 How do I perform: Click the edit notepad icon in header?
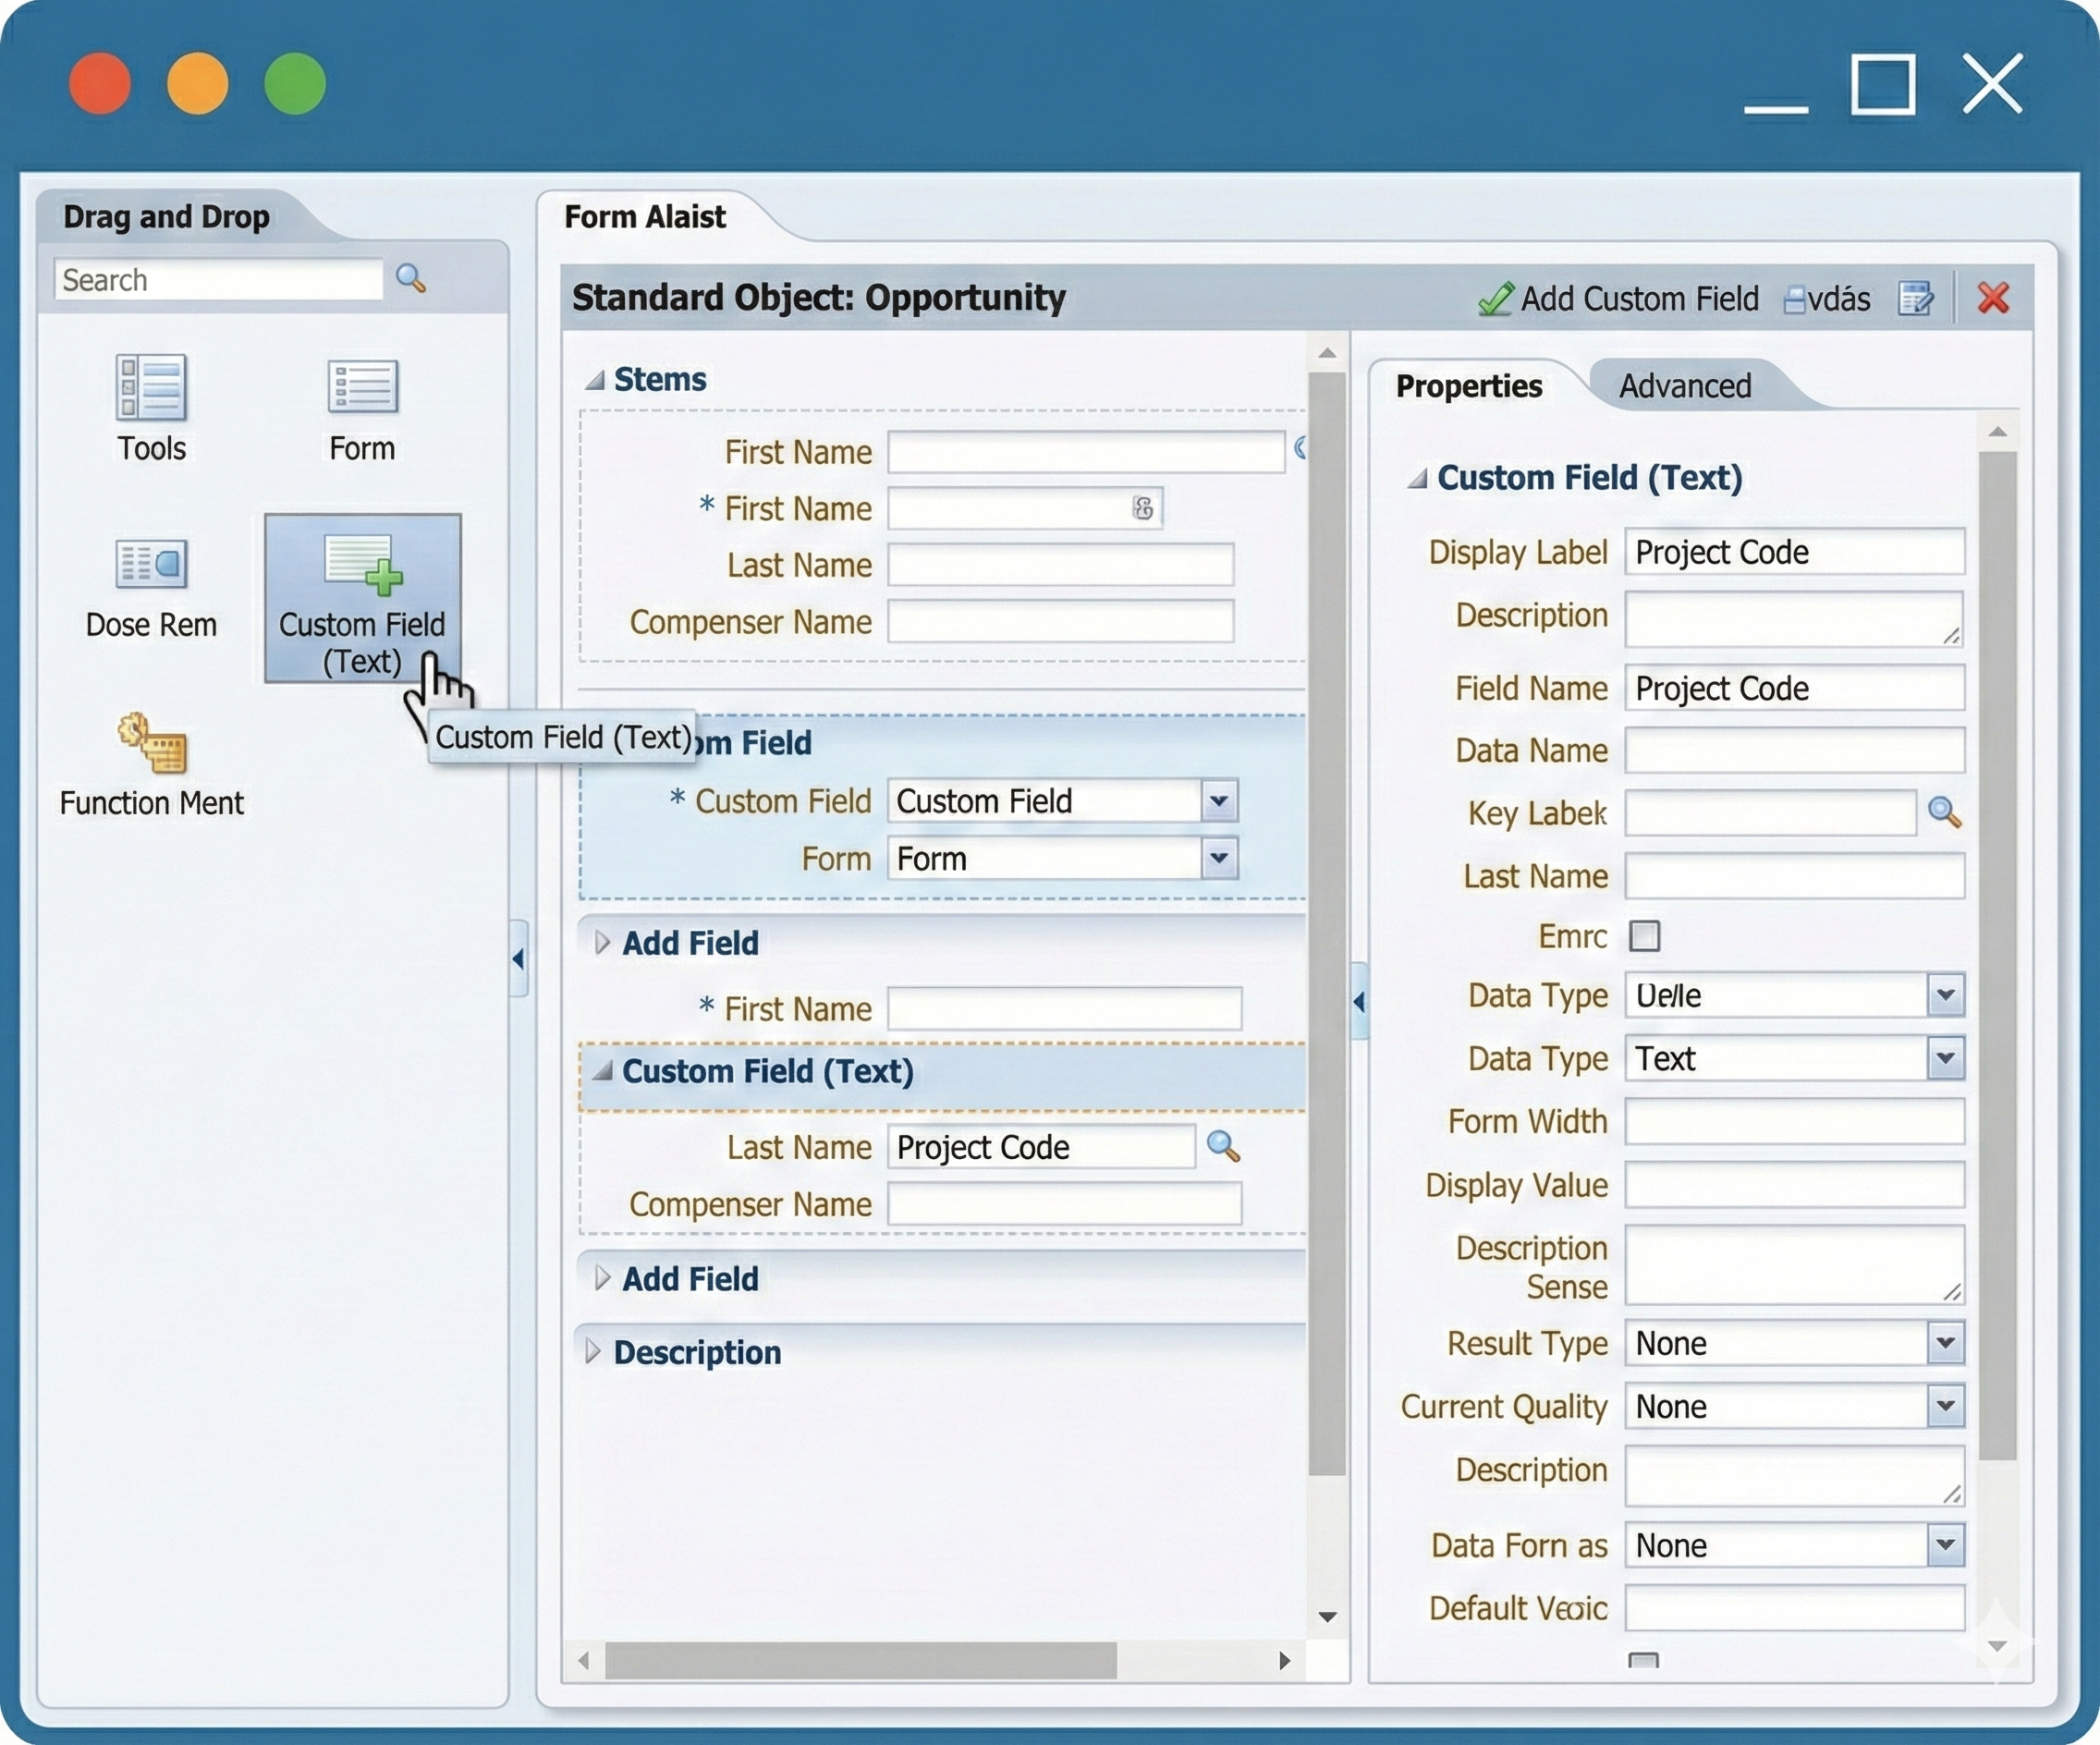pos(1916,298)
